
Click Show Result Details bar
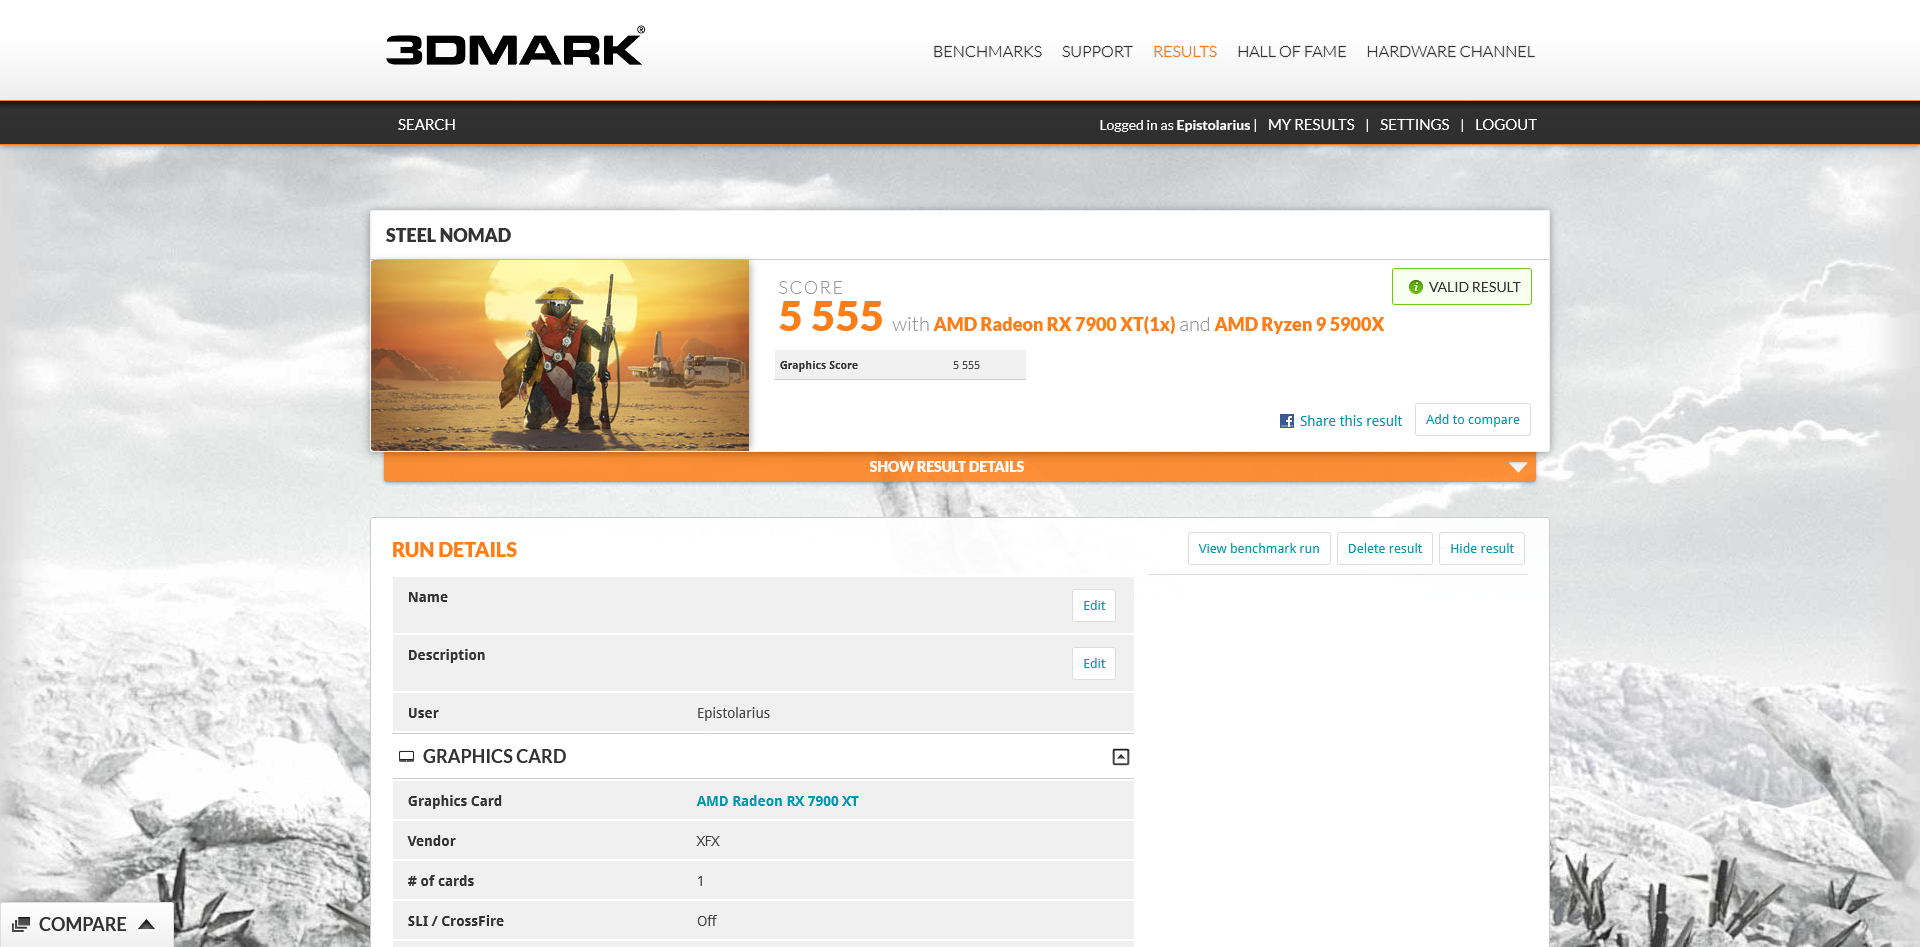960,467
